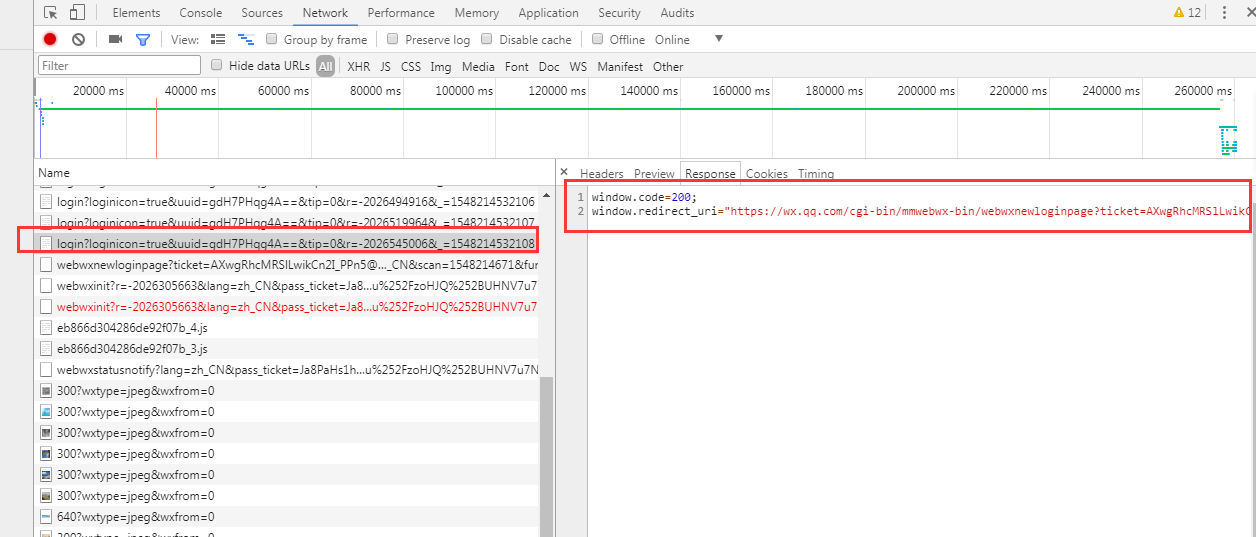Capture screenshots camera icon
Viewport: 1256px width, 537px height.
[x=115, y=39]
